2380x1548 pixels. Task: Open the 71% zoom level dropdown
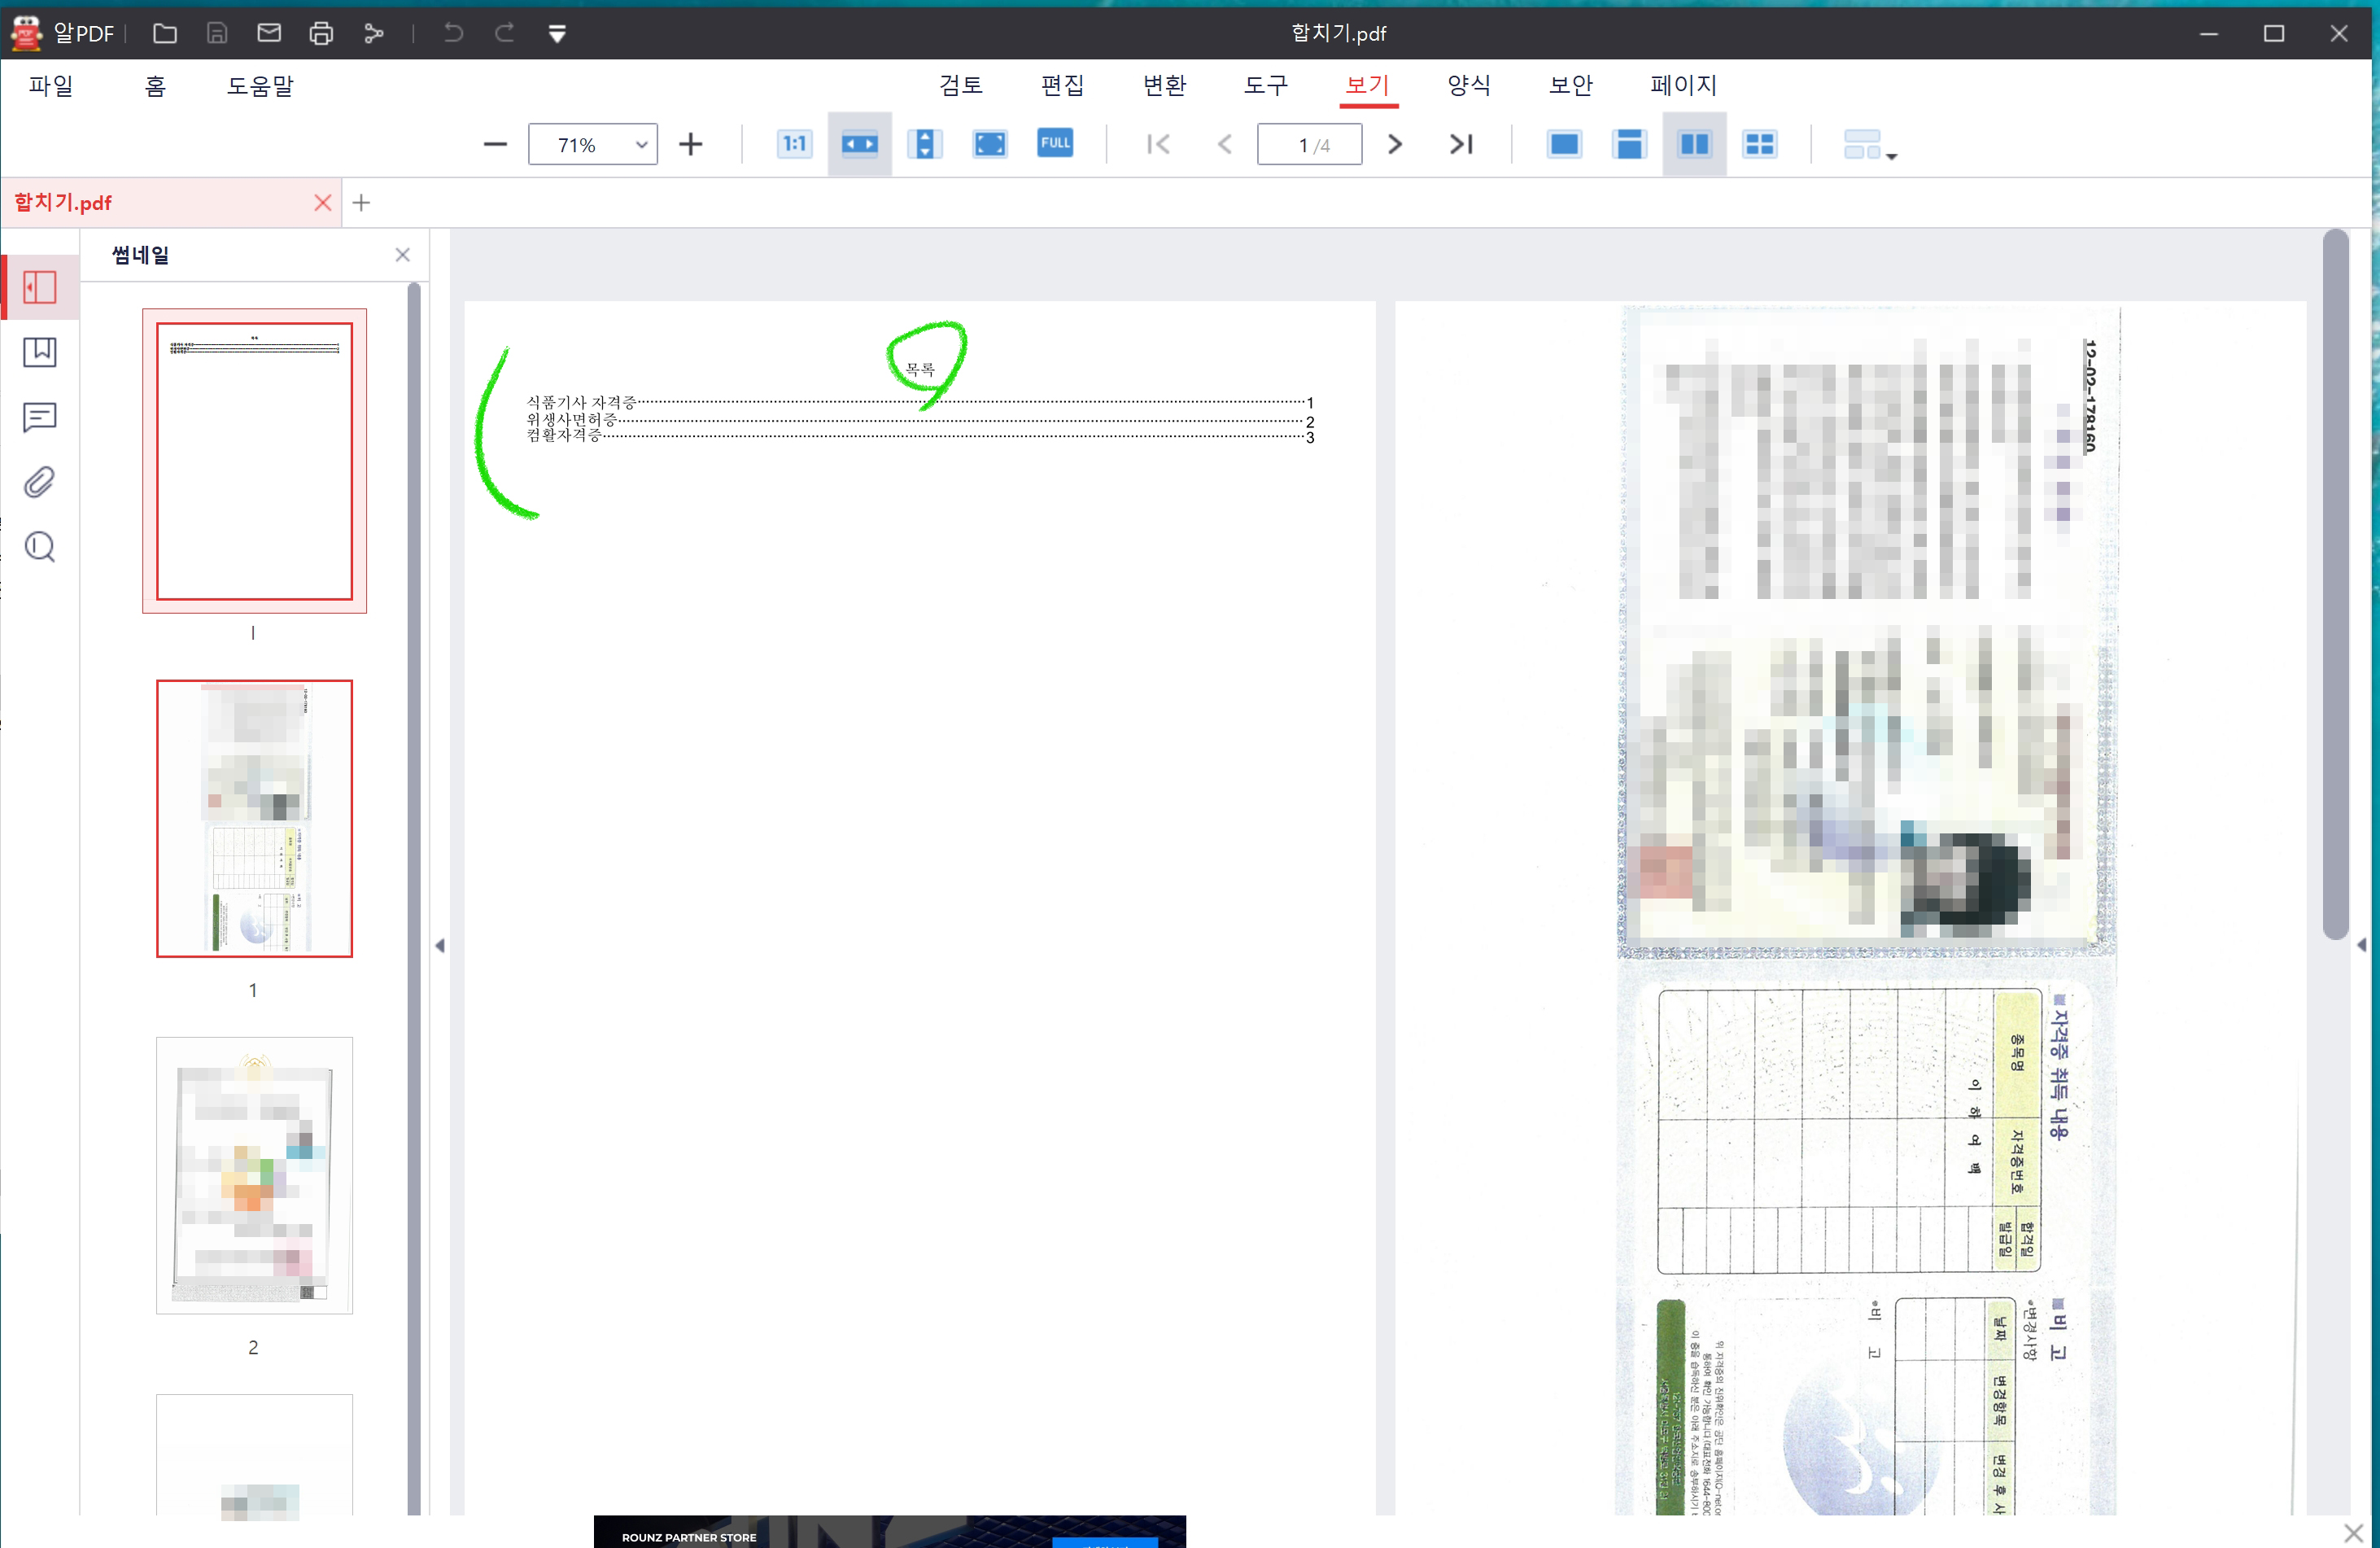641,145
